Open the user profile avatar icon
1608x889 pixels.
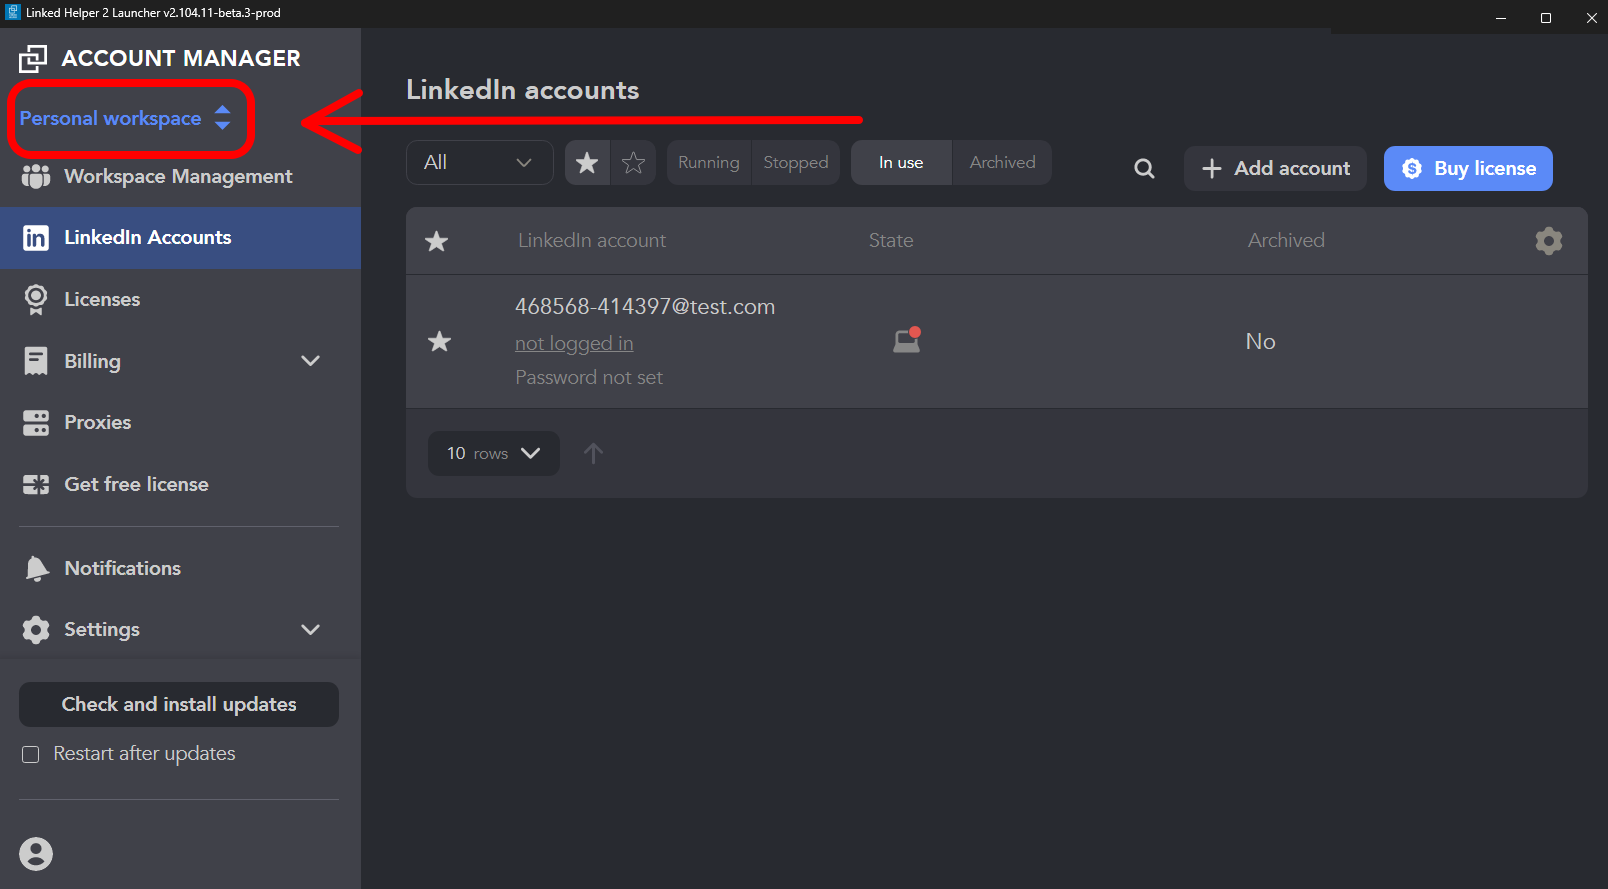(x=36, y=854)
